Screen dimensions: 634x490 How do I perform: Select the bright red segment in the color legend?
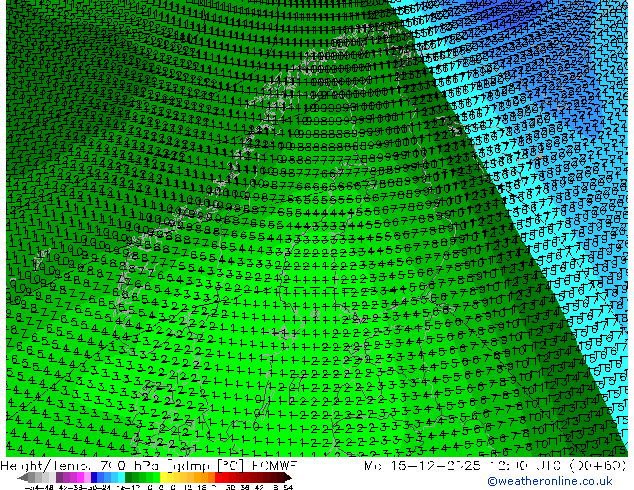pyautogui.click(x=218, y=477)
